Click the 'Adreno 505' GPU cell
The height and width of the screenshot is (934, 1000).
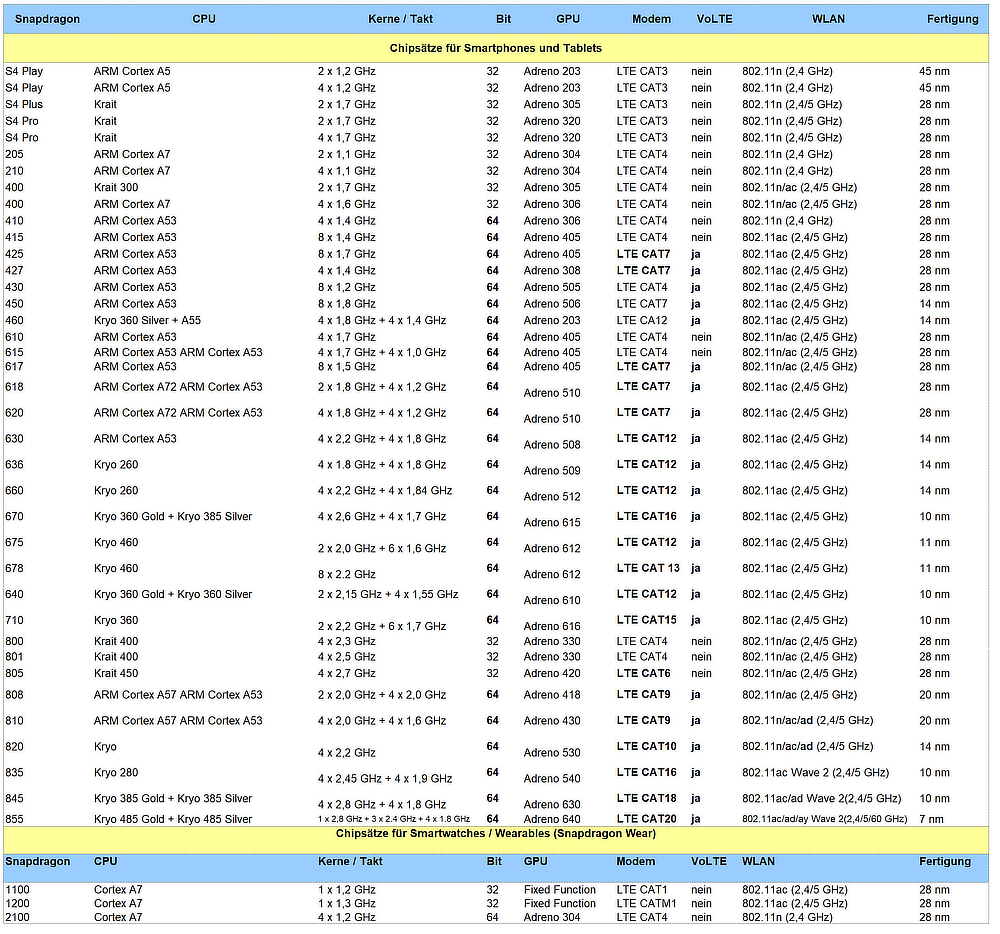point(552,287)
